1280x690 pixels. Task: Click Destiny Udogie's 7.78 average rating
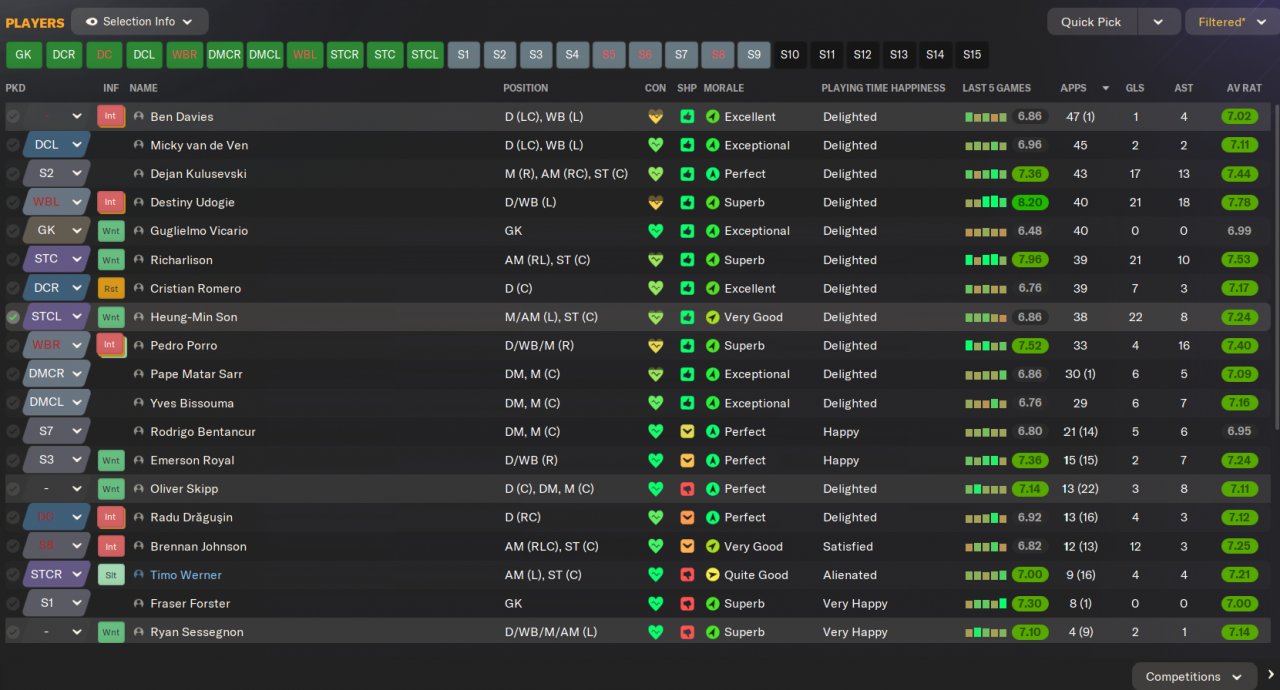click(x=1239, y=203)
